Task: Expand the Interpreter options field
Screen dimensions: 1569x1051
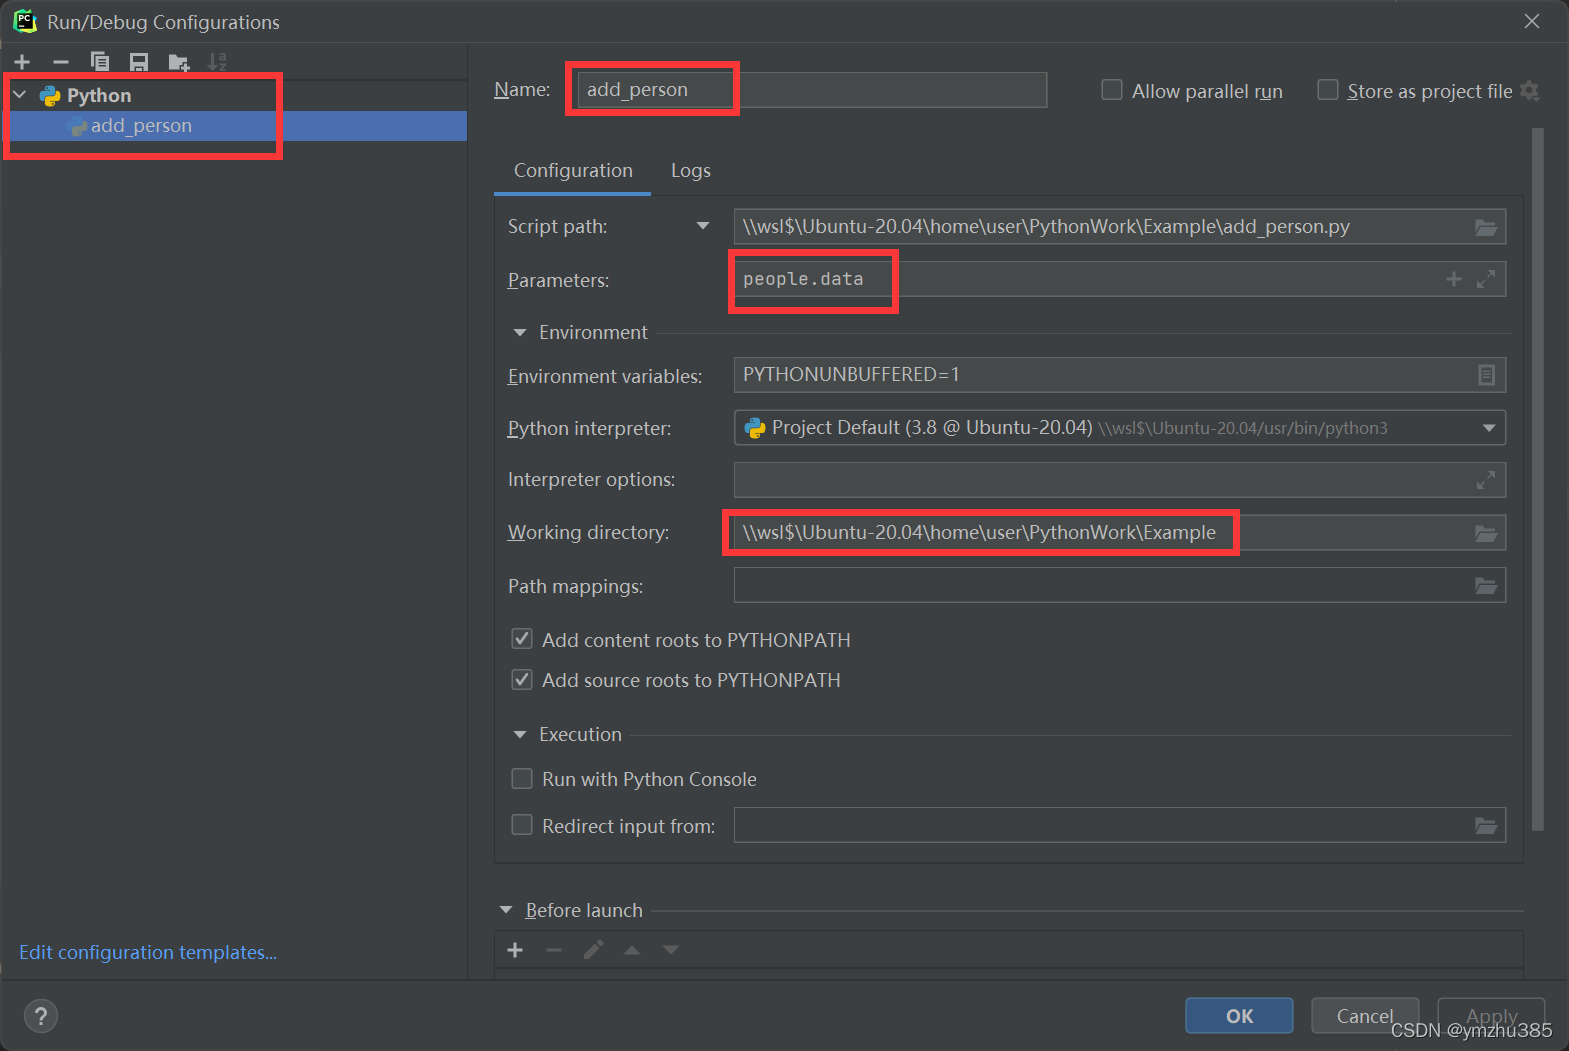Action: (x=1486, y=480)
